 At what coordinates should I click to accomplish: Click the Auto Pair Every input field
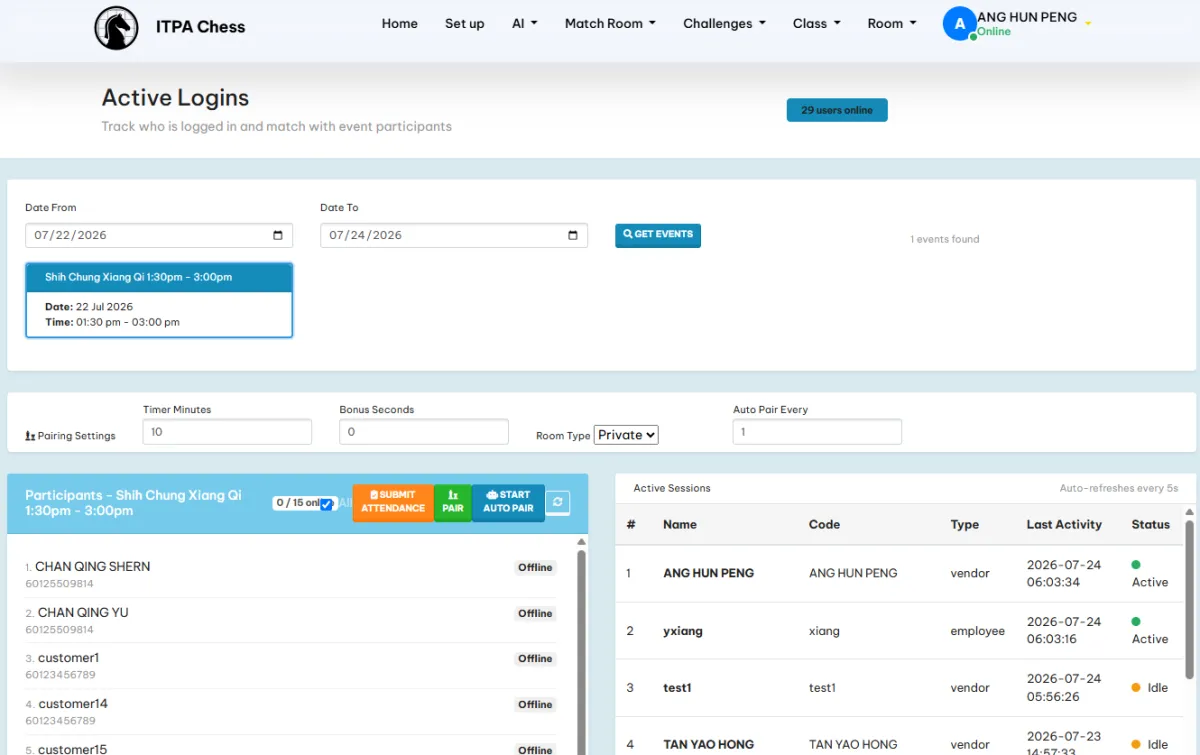(x=817, y=432)
